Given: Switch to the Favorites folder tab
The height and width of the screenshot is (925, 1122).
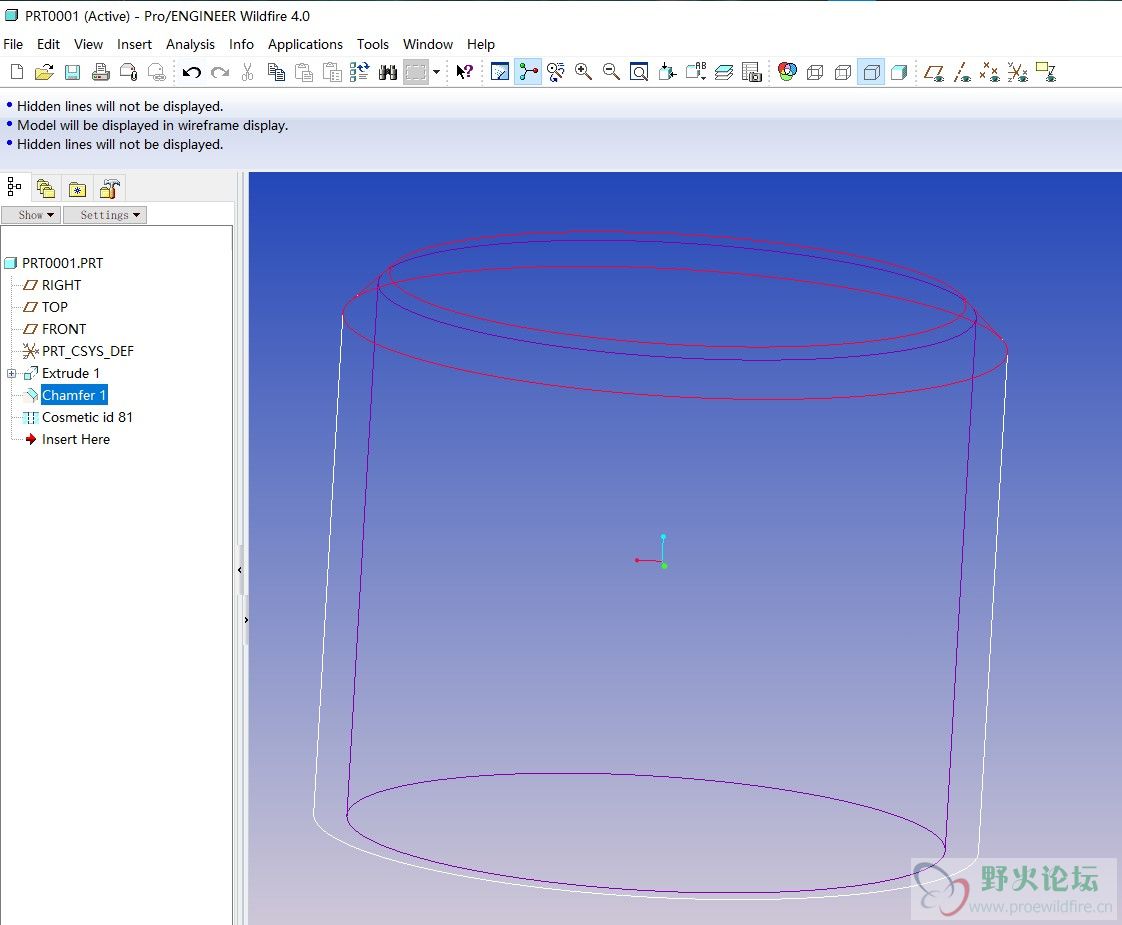Looking at the screenshot, I should click(77, 188).
